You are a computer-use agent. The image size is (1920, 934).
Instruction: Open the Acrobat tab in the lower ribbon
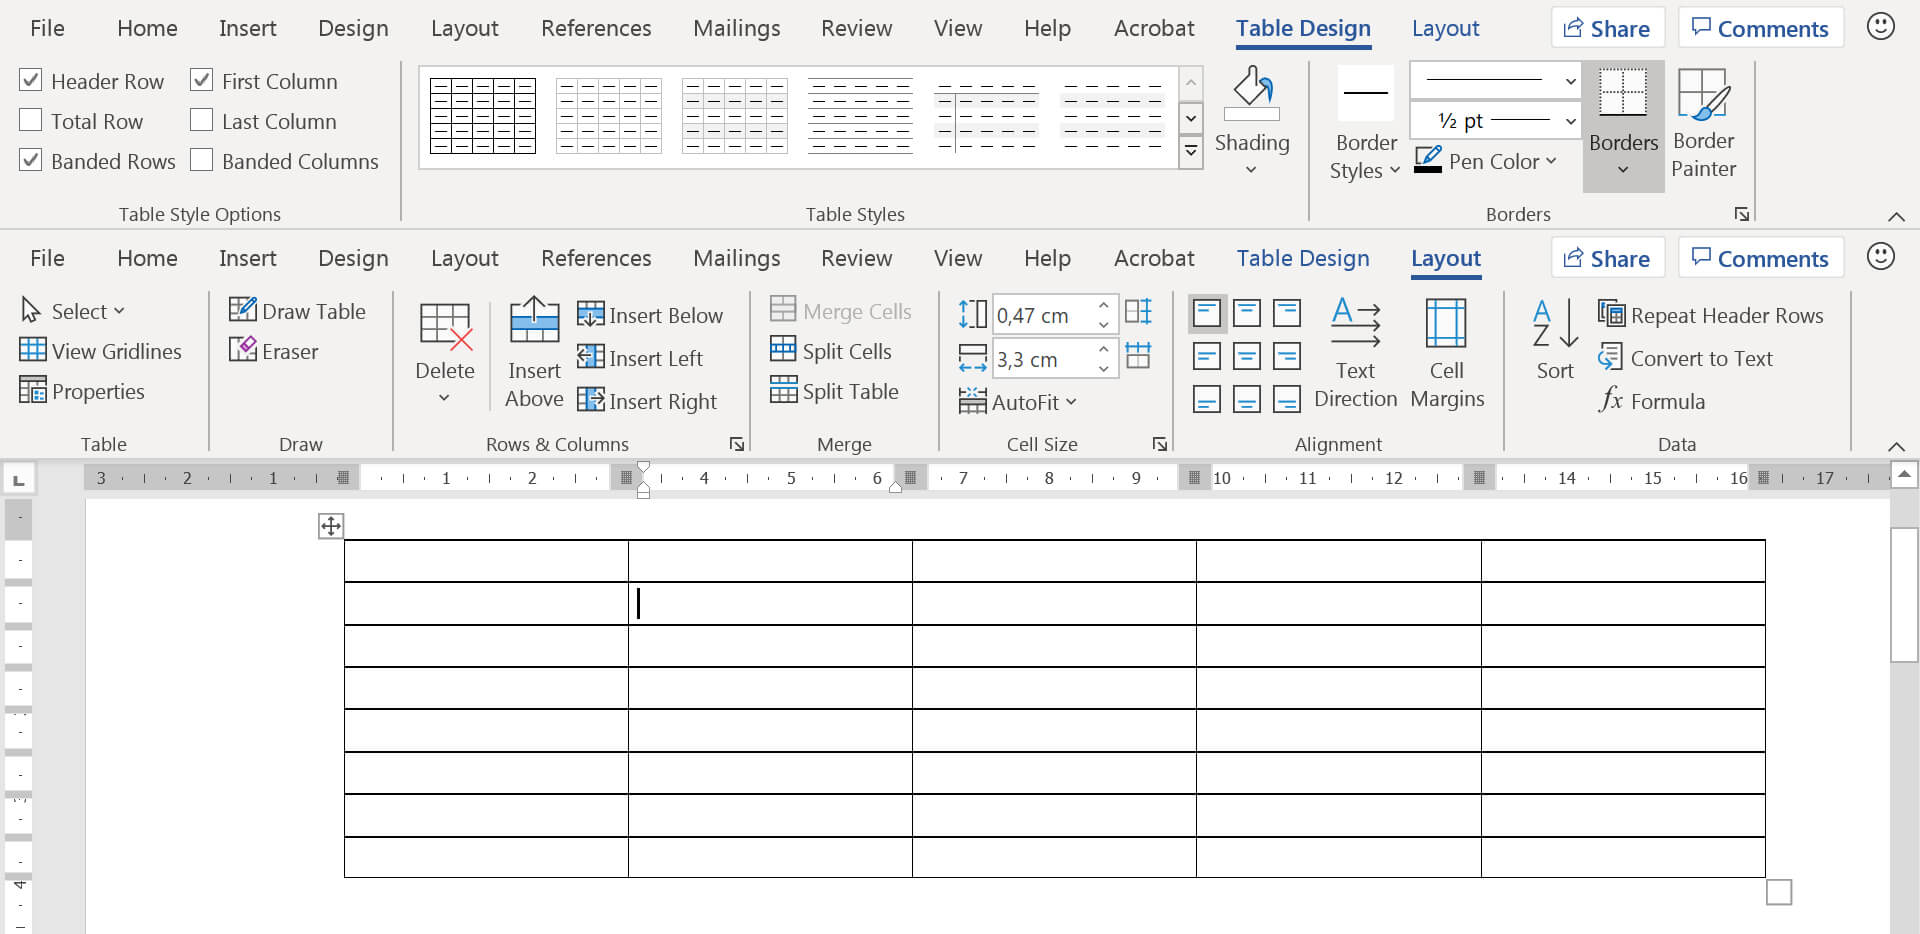tap(1154, 258)
